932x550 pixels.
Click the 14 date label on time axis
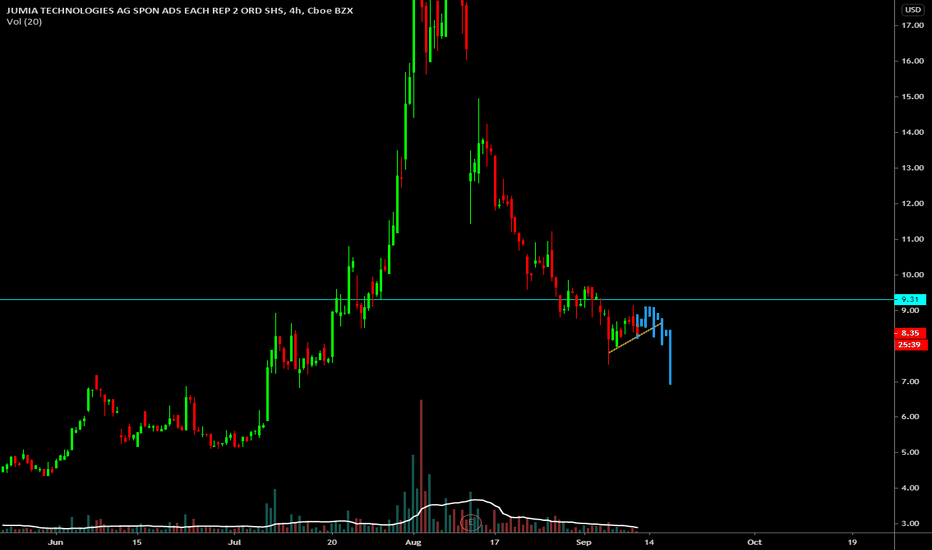649,542
